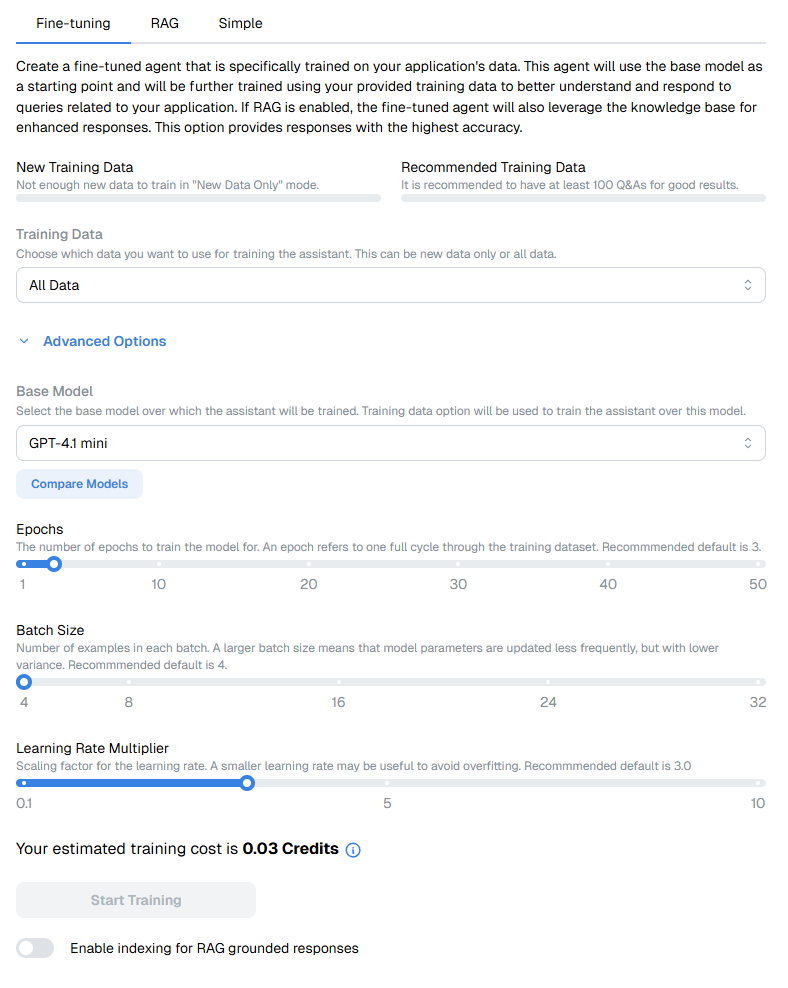
Task: Set Learning Rate slider to the 5 mark
Action: (387, 783)
